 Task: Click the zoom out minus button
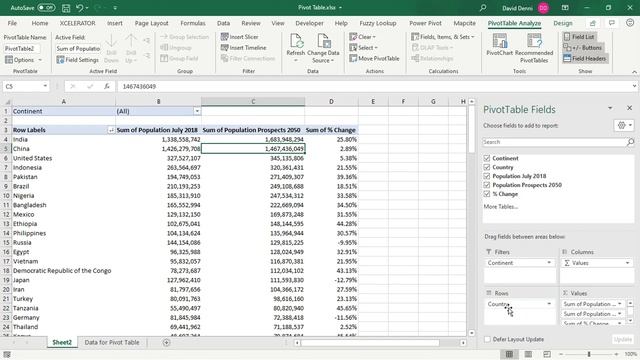pyautogui.click(x=561, y=354)
